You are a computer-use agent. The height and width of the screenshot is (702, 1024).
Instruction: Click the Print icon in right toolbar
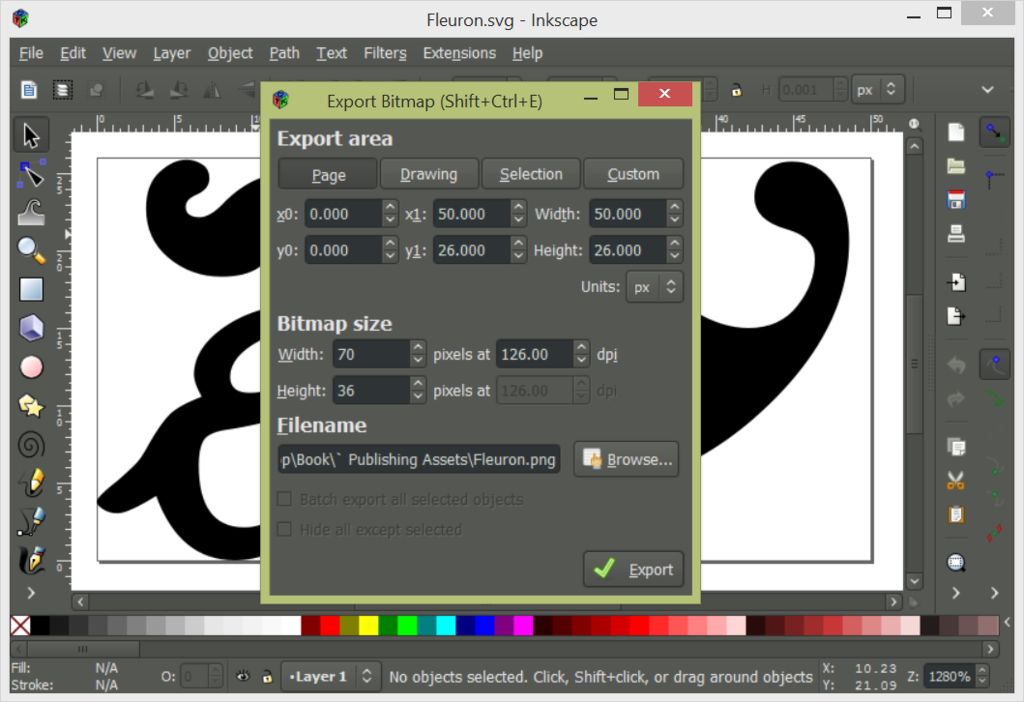(956, 234)
